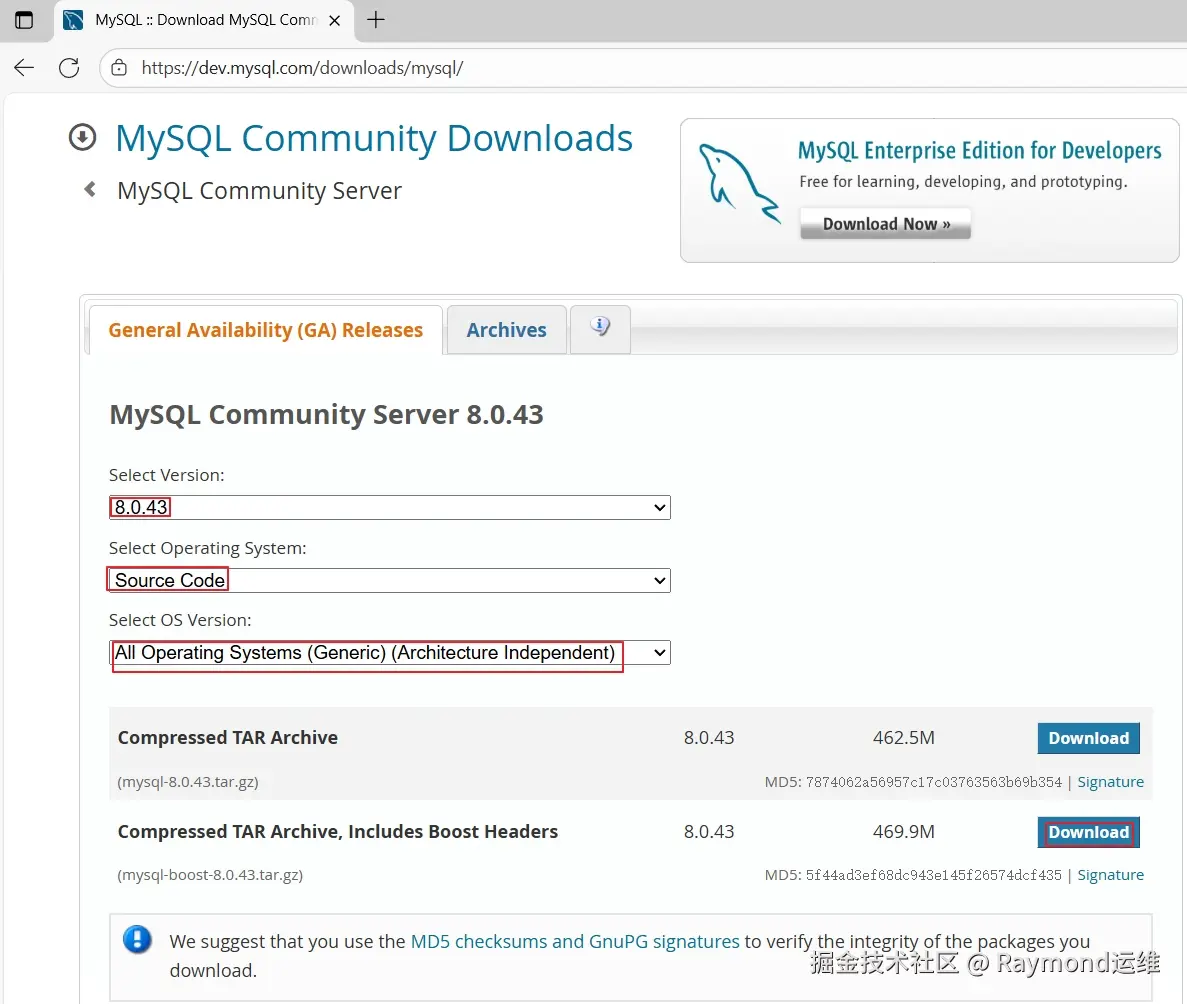This screenshot has height=1004, width=1187.
Task: Select General Availability (GA) Releases tab
Action: pyautogui.click(x=266, y=330)
